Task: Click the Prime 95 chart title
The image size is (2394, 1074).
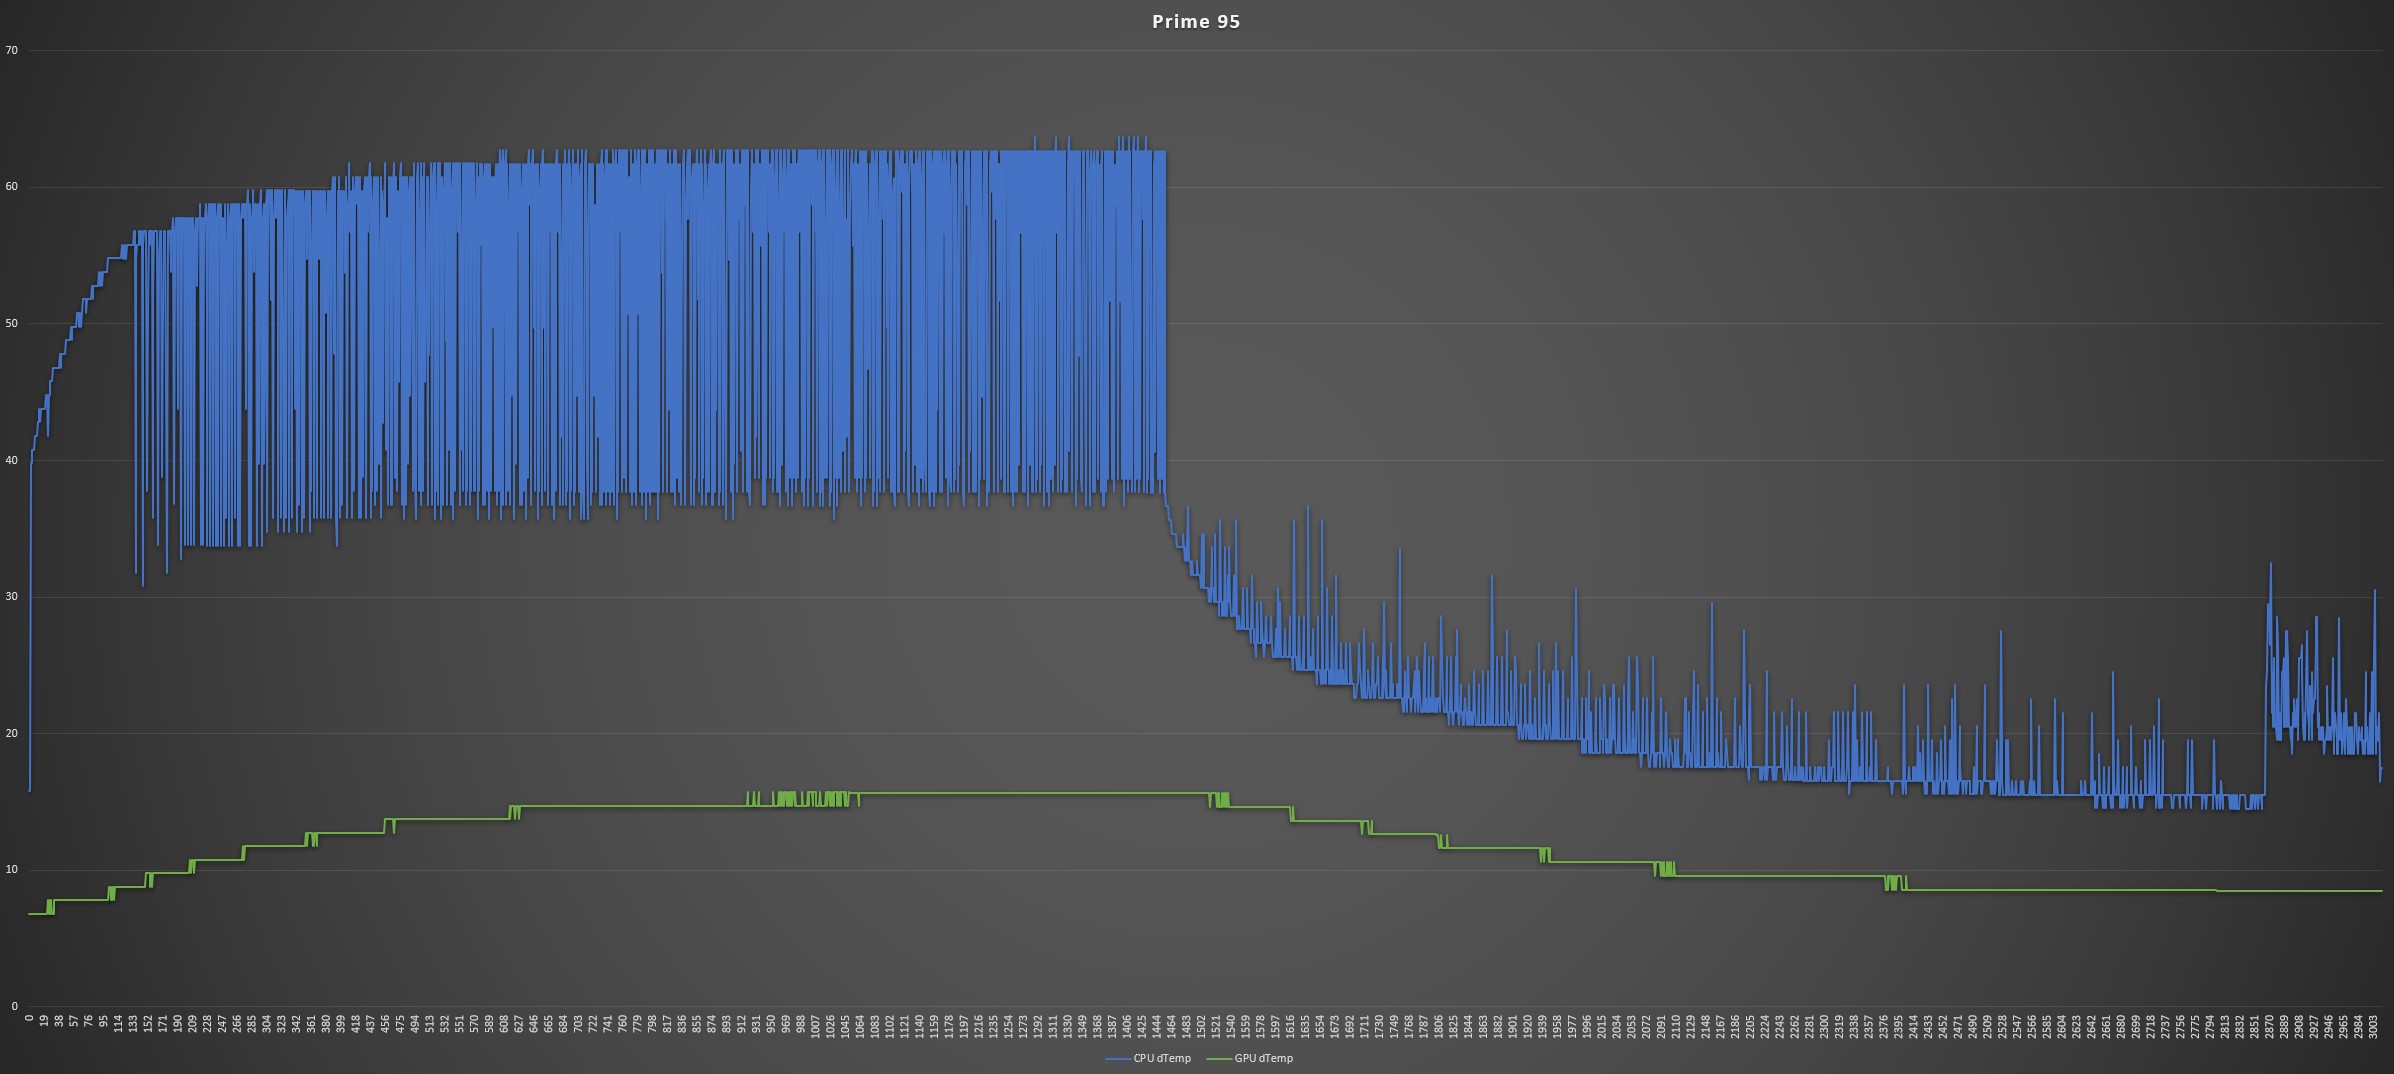Action: click(x=1196, y=22)
